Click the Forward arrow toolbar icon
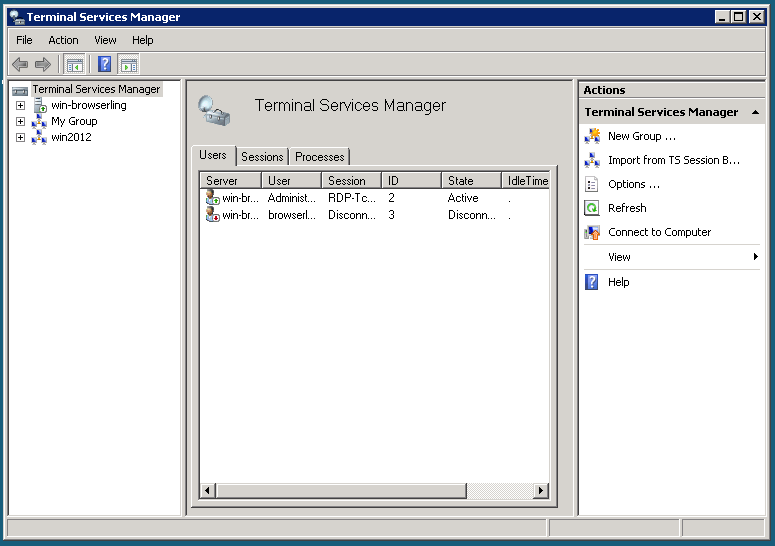 (43, 64)
